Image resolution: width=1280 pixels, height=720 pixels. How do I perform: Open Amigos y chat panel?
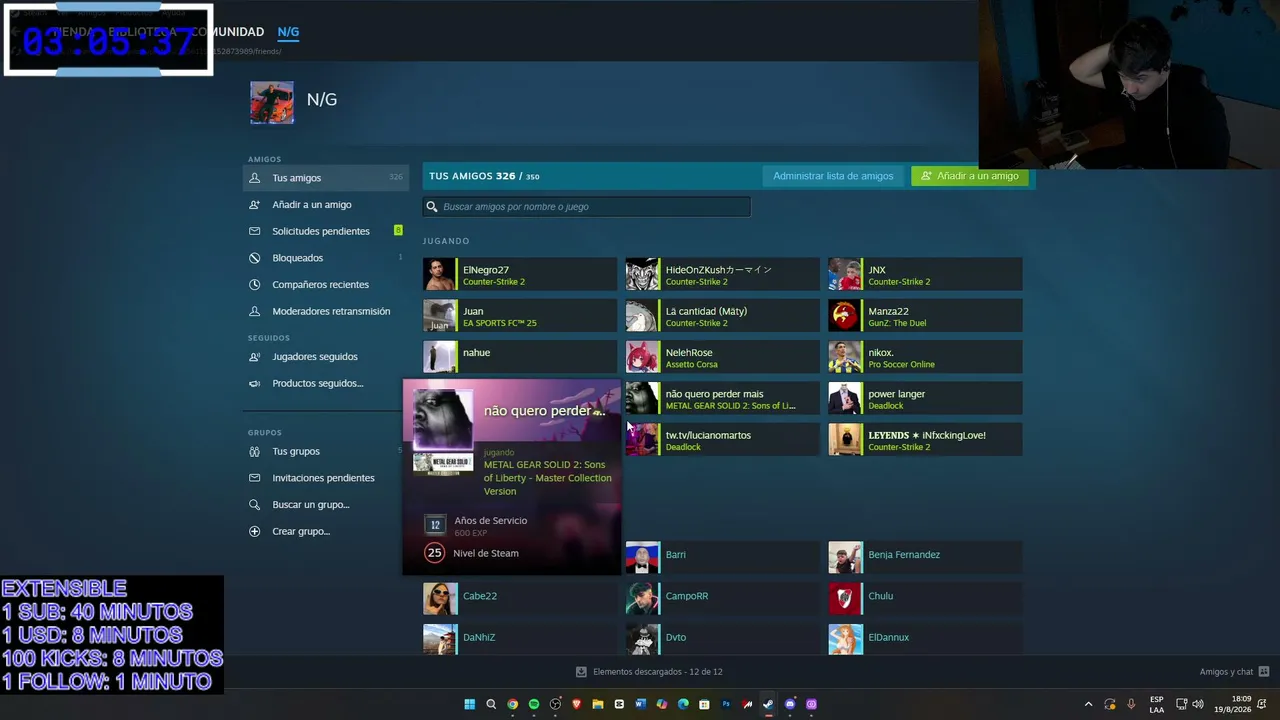pos(1234,672)
